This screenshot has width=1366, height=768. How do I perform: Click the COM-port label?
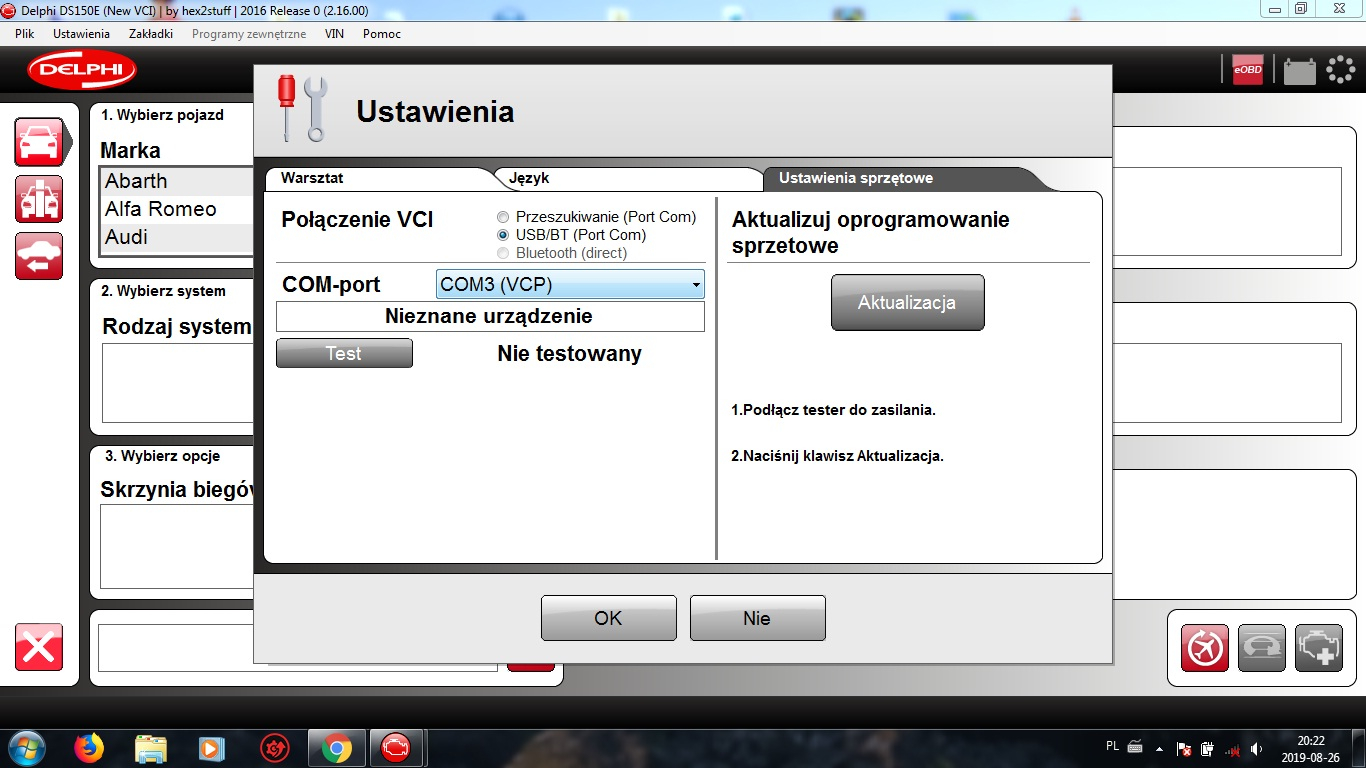[x=331, y=285]
